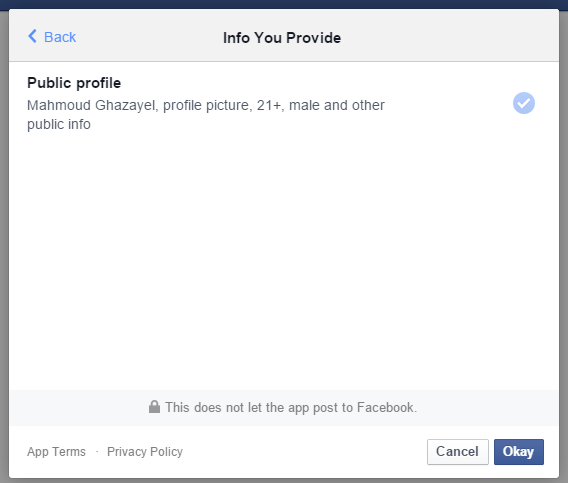
Task: Click the dimmed gray overlay right of dialog
Action: (x=564, y=246)
